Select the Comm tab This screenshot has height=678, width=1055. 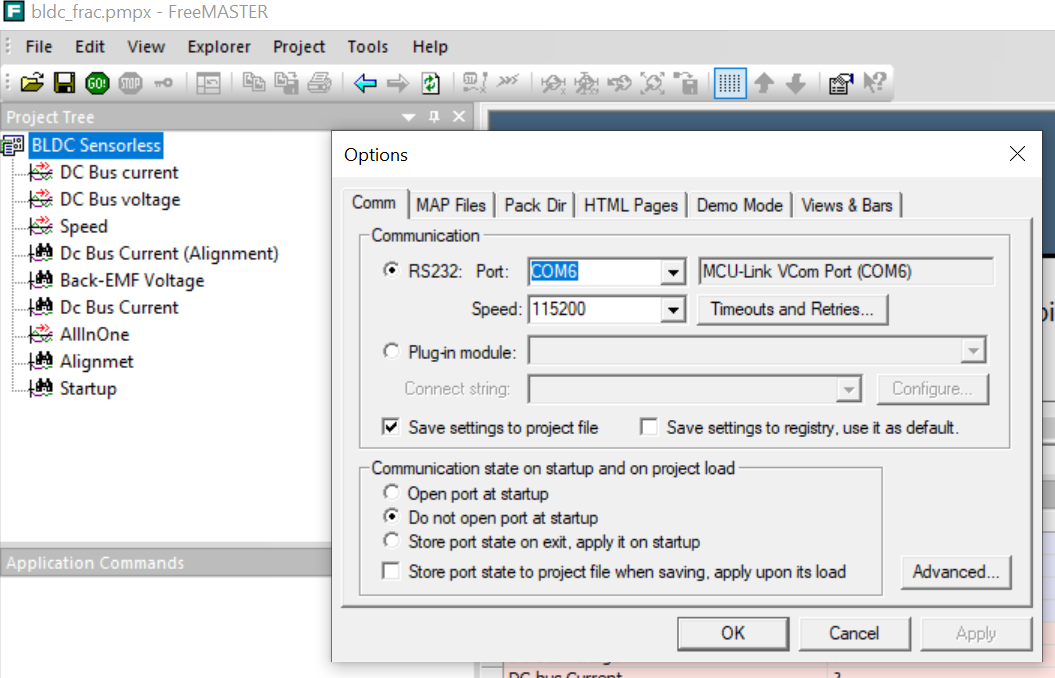[374, 203]
